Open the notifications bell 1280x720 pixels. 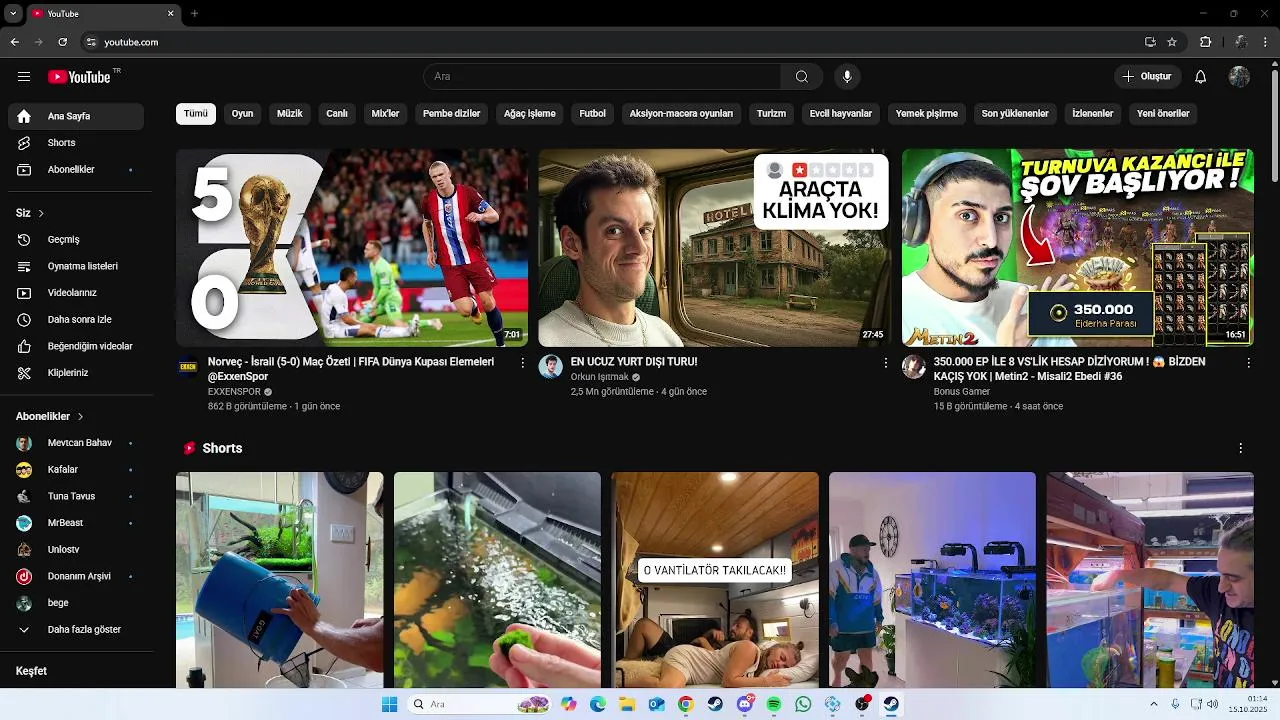(x=1201, y=77)
